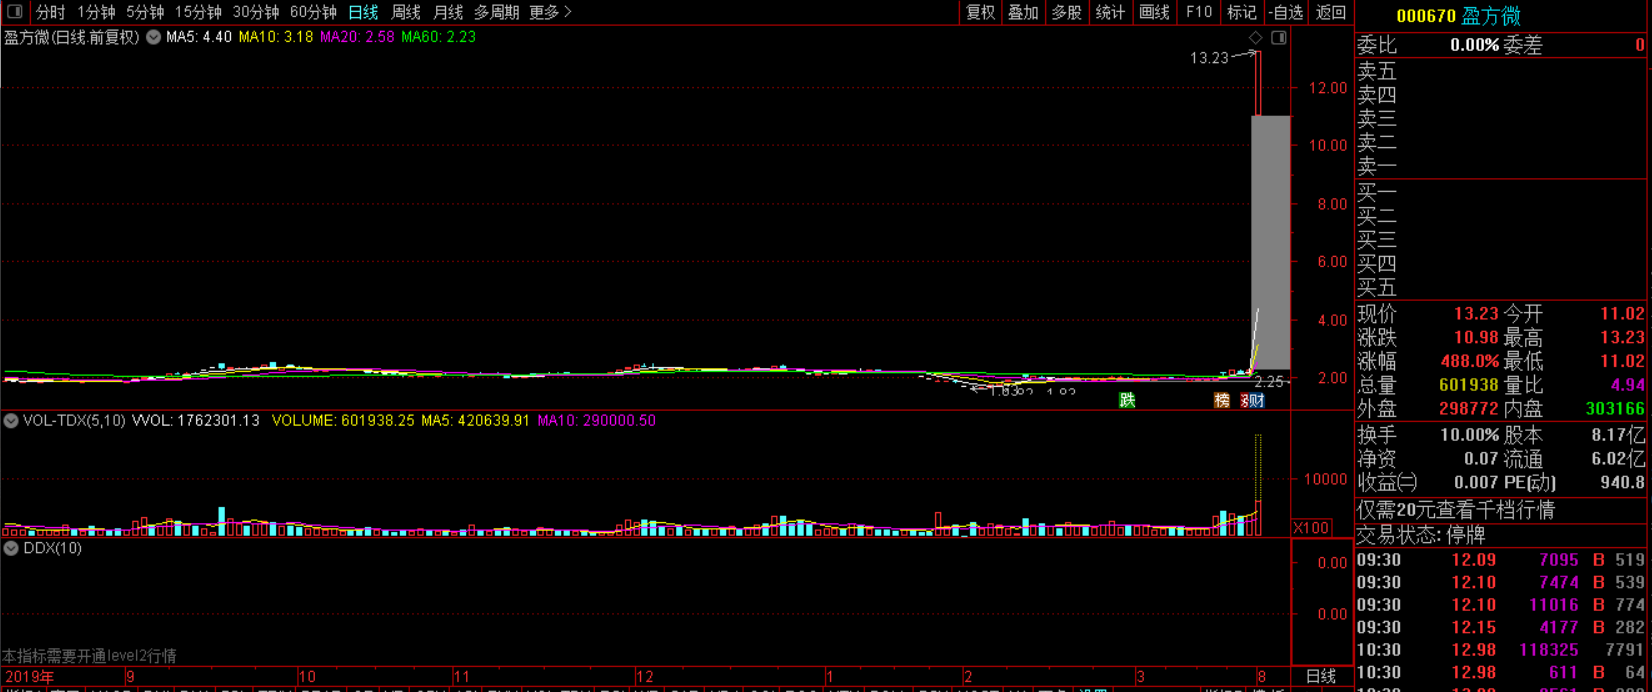Click the MA5: 4.40 label
This screenshot has height=692, width=1652.
199,37
